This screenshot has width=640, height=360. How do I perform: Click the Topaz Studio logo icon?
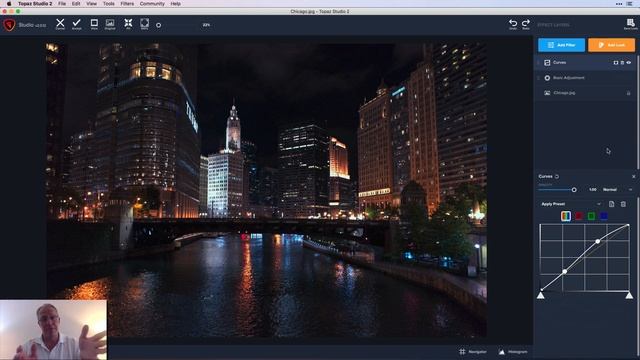pos(9,24)
